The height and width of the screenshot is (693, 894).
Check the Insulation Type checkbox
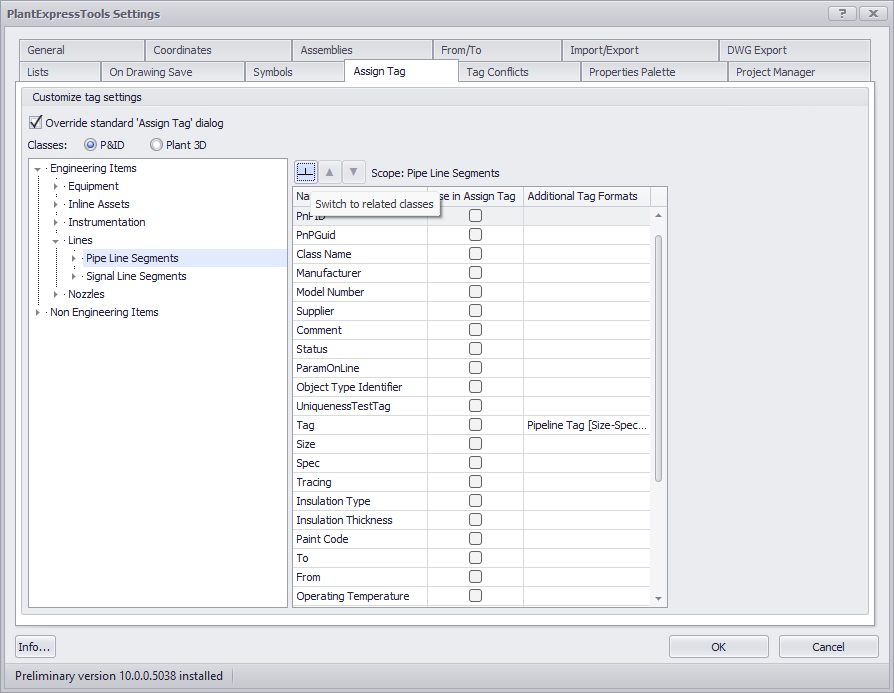tap(475, 501)
